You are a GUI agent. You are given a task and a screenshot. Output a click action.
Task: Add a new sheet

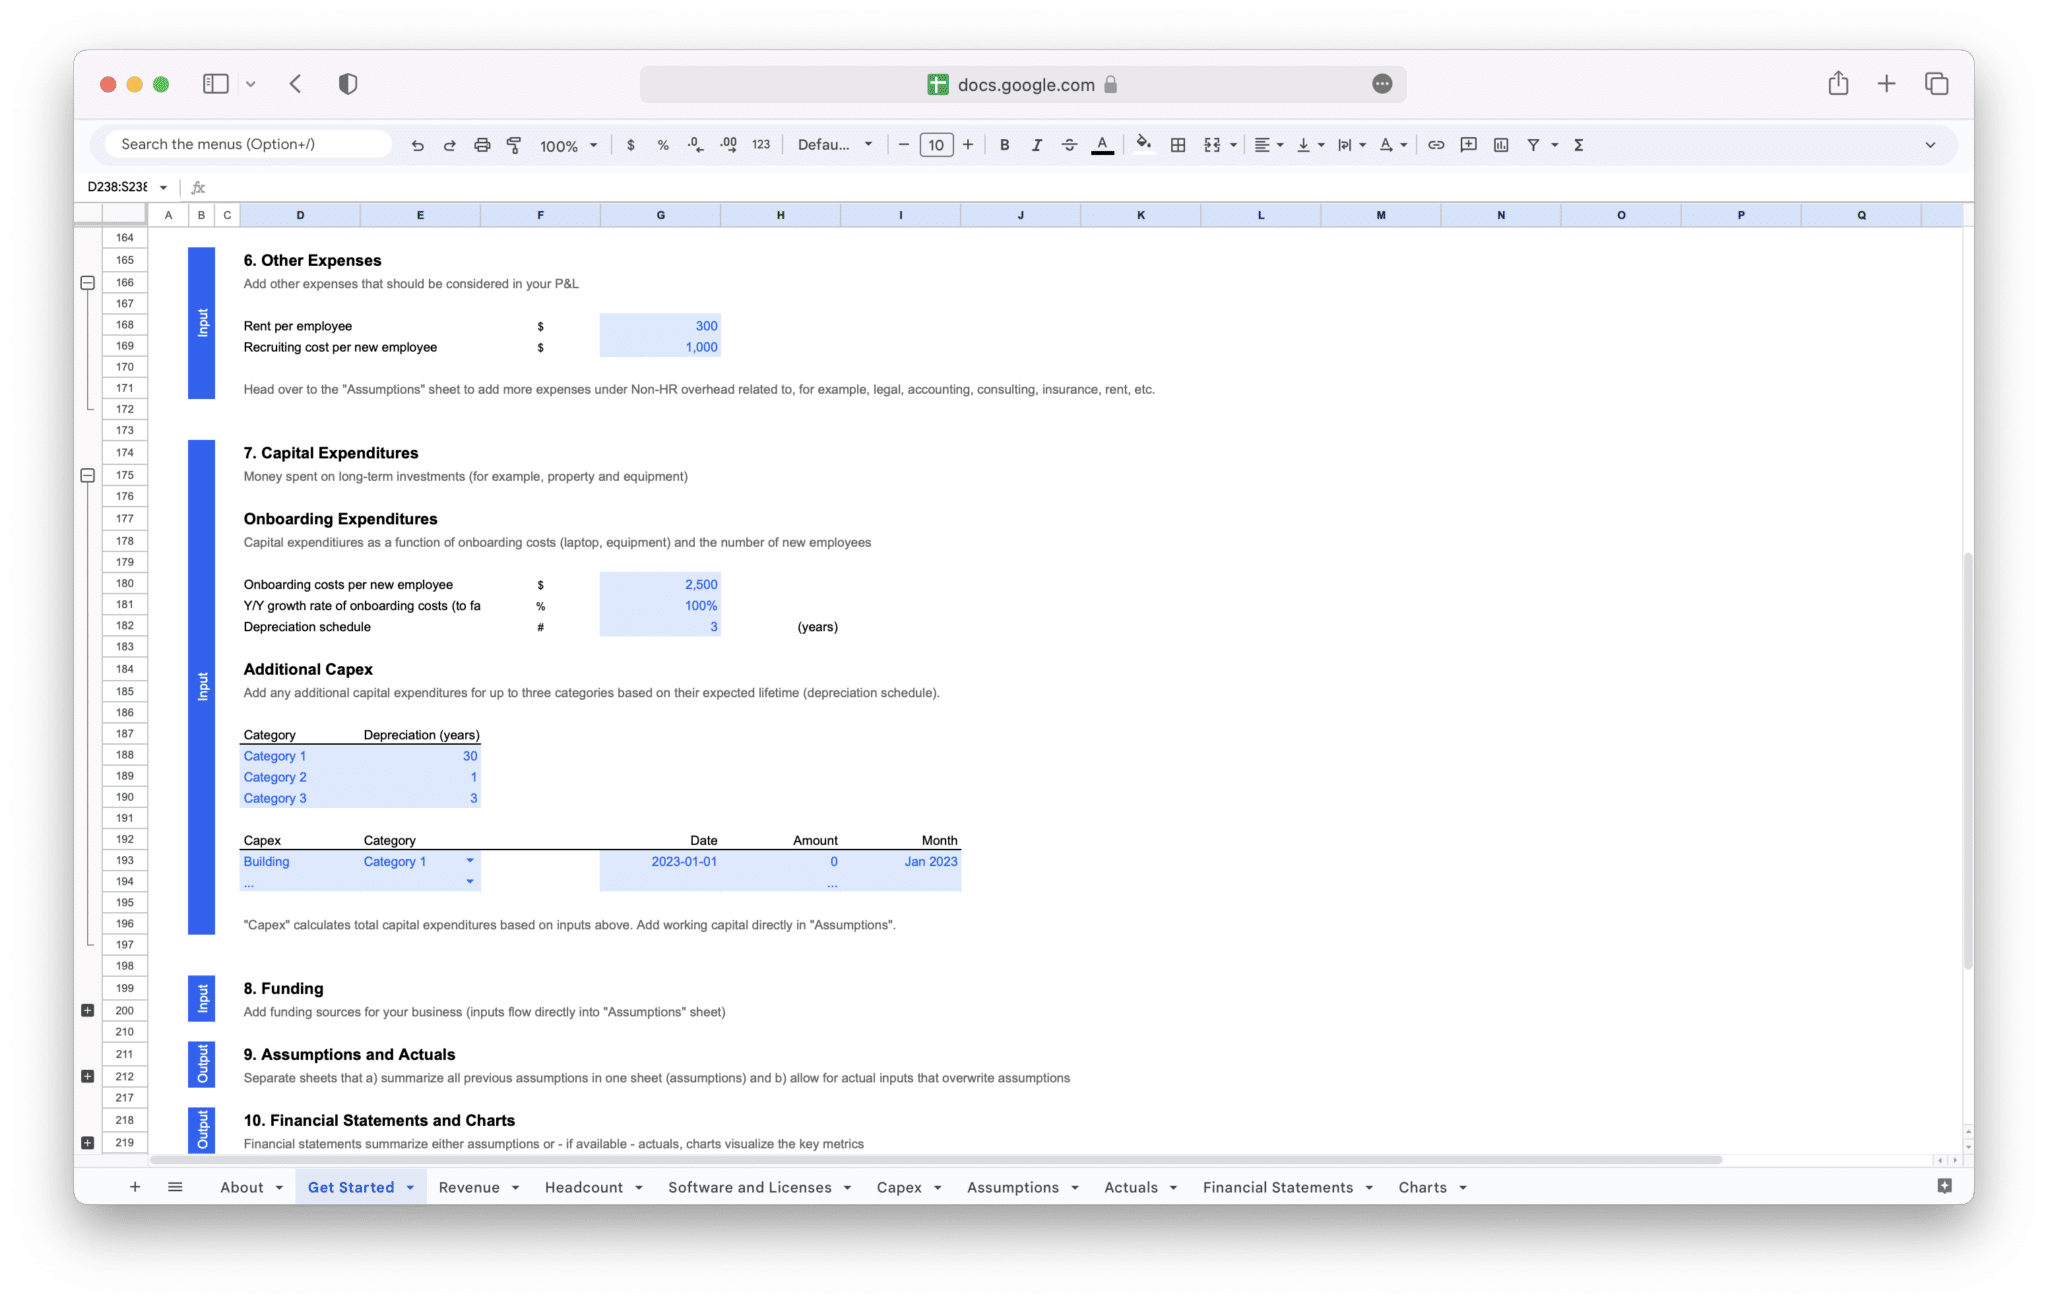coord(135,1187)
